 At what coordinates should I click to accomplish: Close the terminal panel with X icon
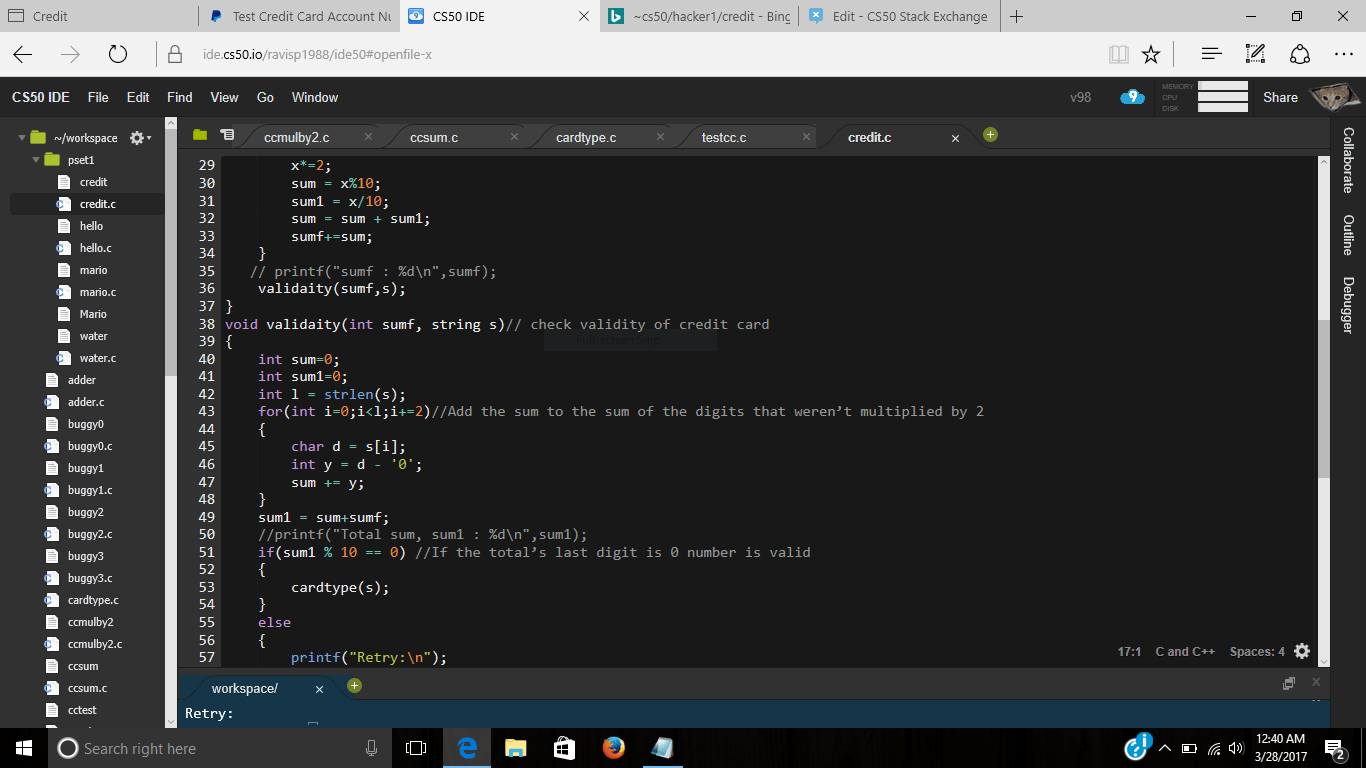tap(1316, 682)
